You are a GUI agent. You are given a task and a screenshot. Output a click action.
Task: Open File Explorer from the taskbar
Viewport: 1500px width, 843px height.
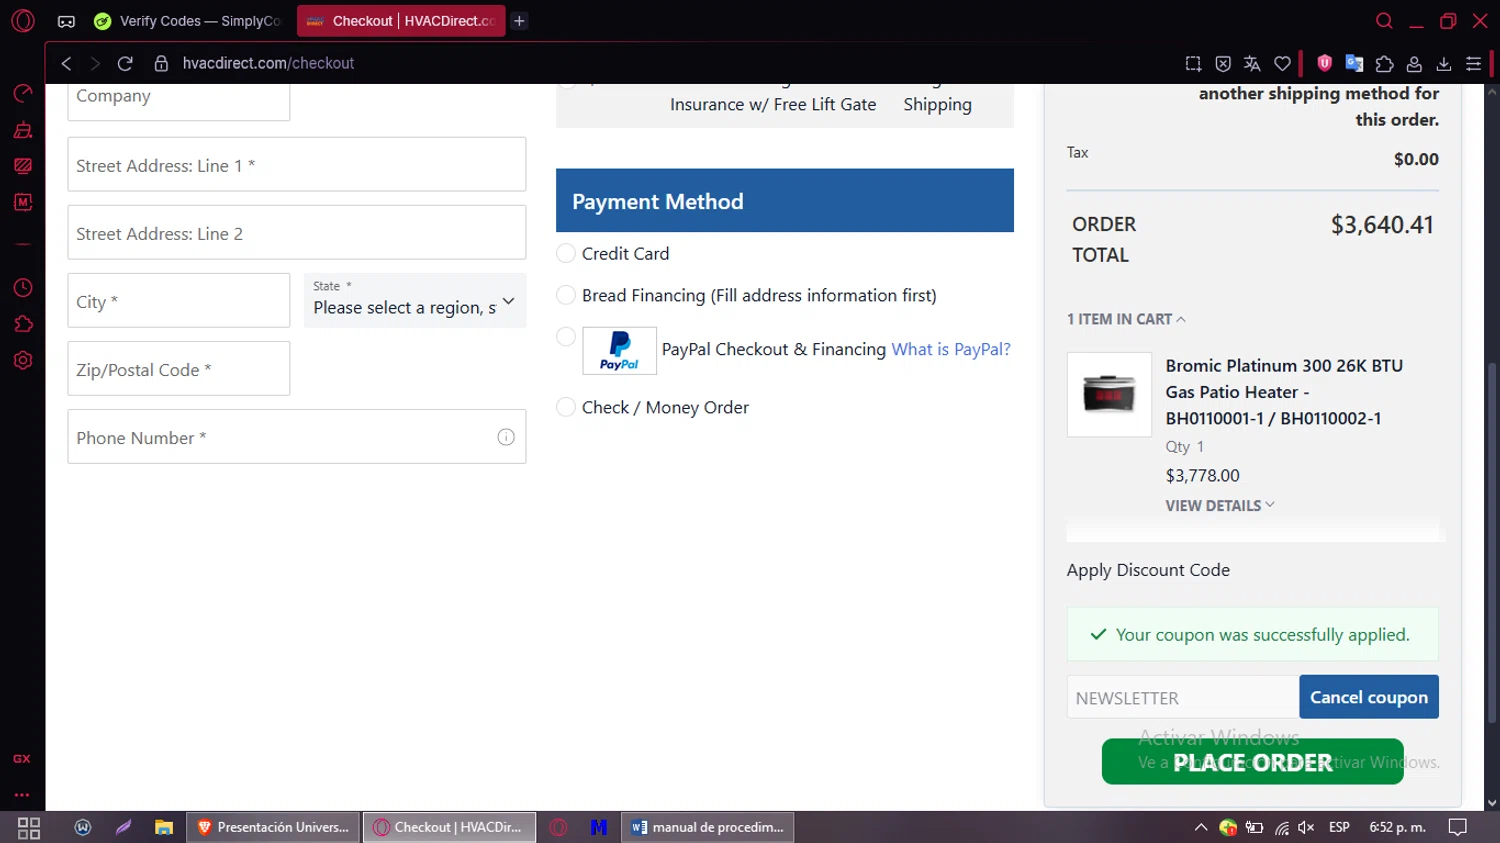(x=164, y=827)
